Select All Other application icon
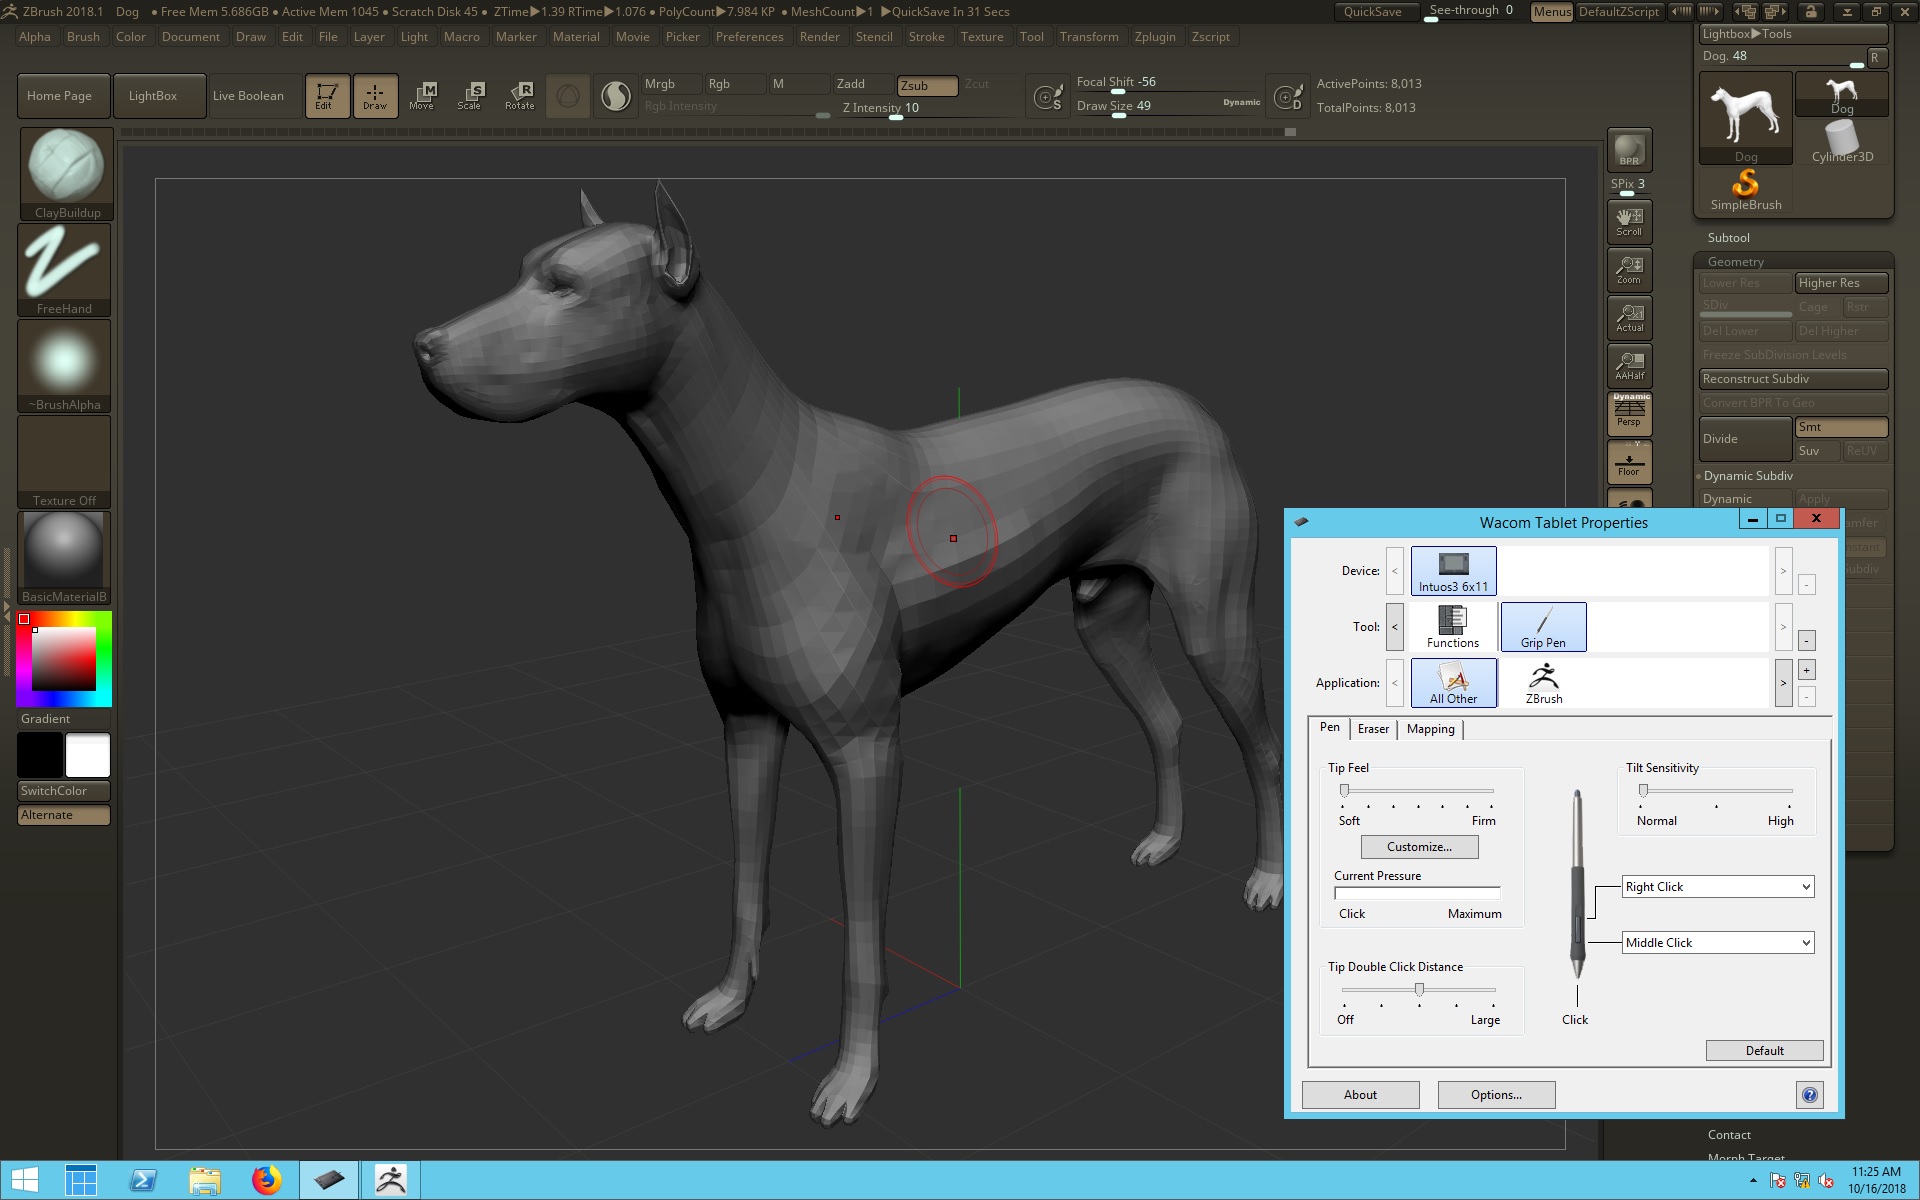Screen dimensions: 1920x1200 (x=1453, y=683)
